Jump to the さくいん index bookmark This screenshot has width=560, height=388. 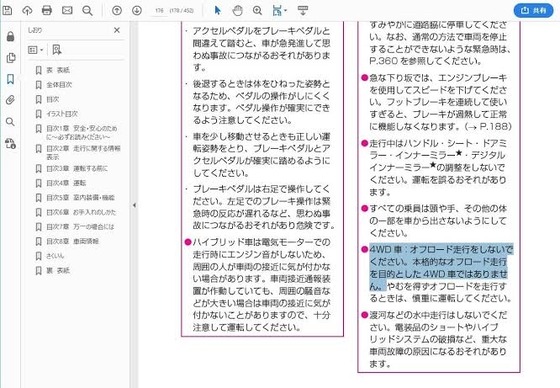point(55,256)
